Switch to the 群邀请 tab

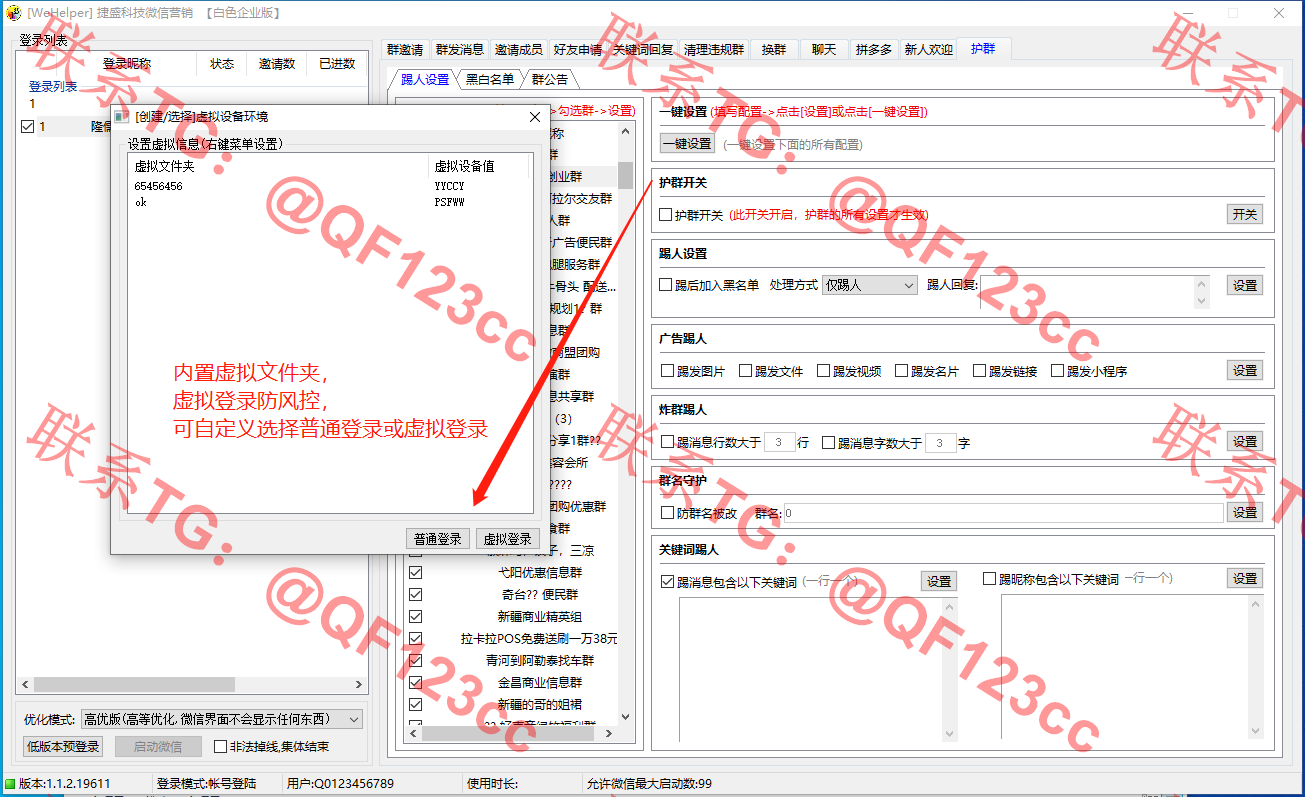point(405,49)
